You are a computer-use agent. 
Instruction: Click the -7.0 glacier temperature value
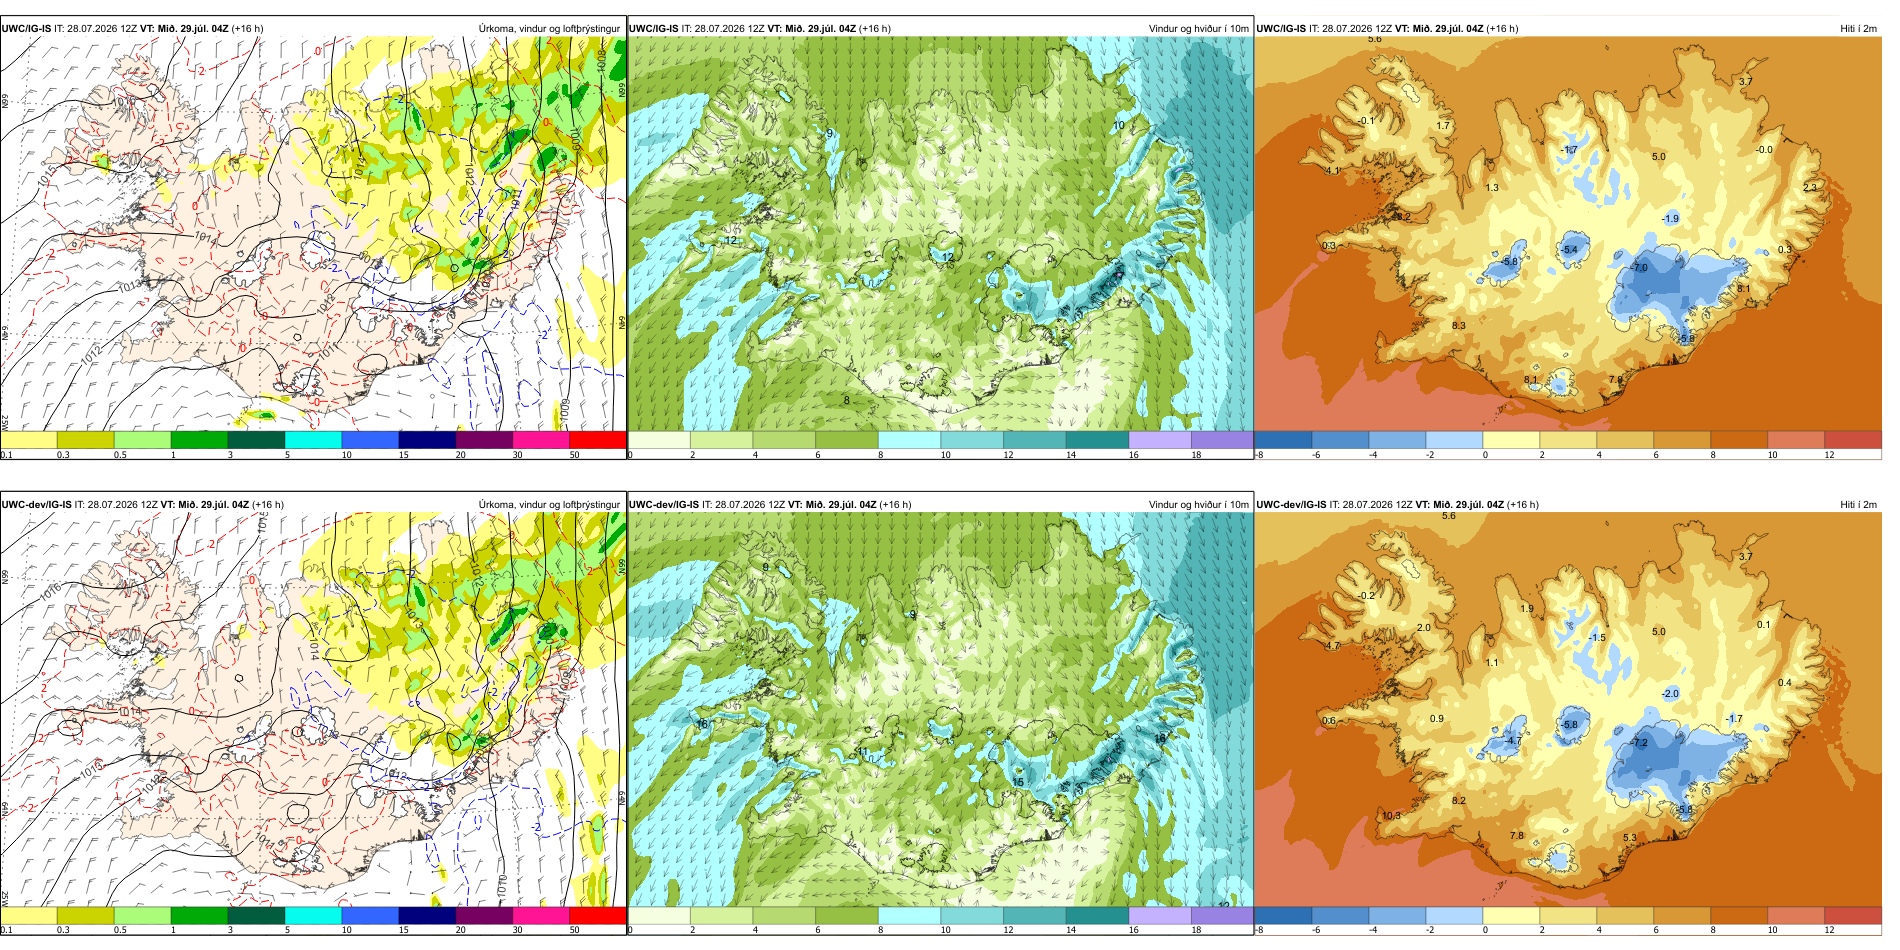pos(1639,268)
